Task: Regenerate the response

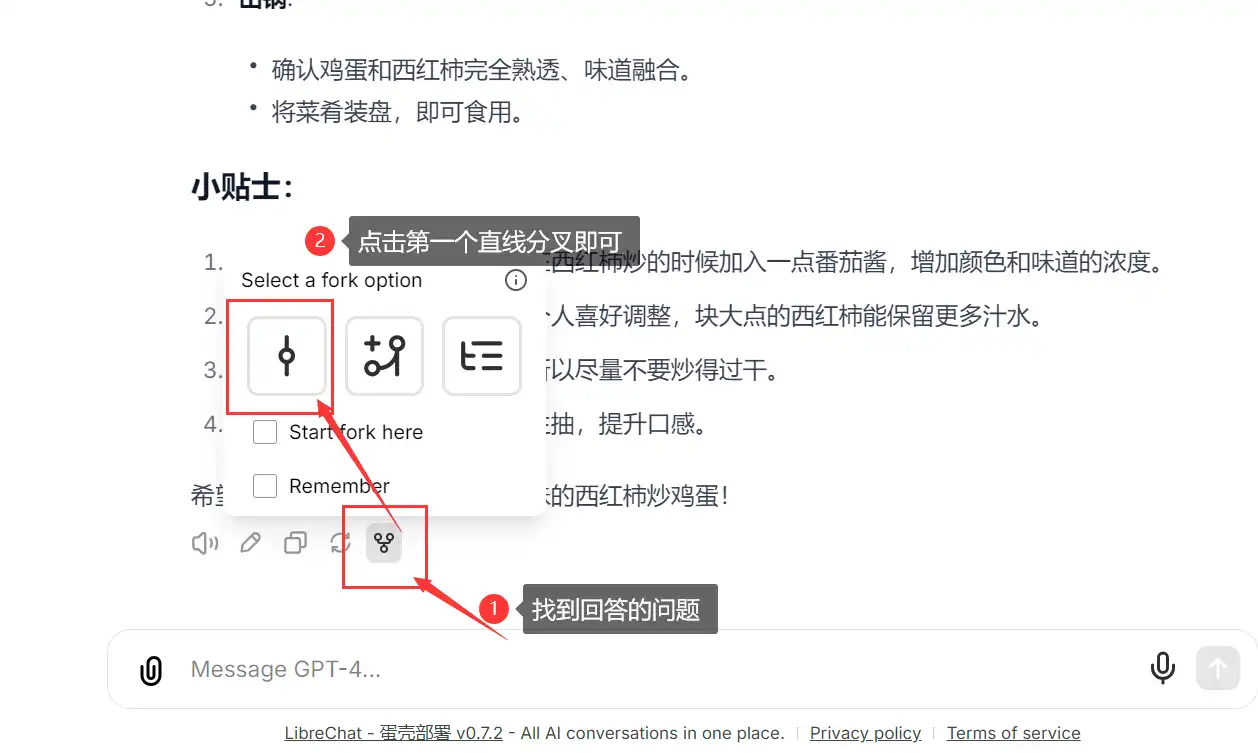Action: point(340,543)
